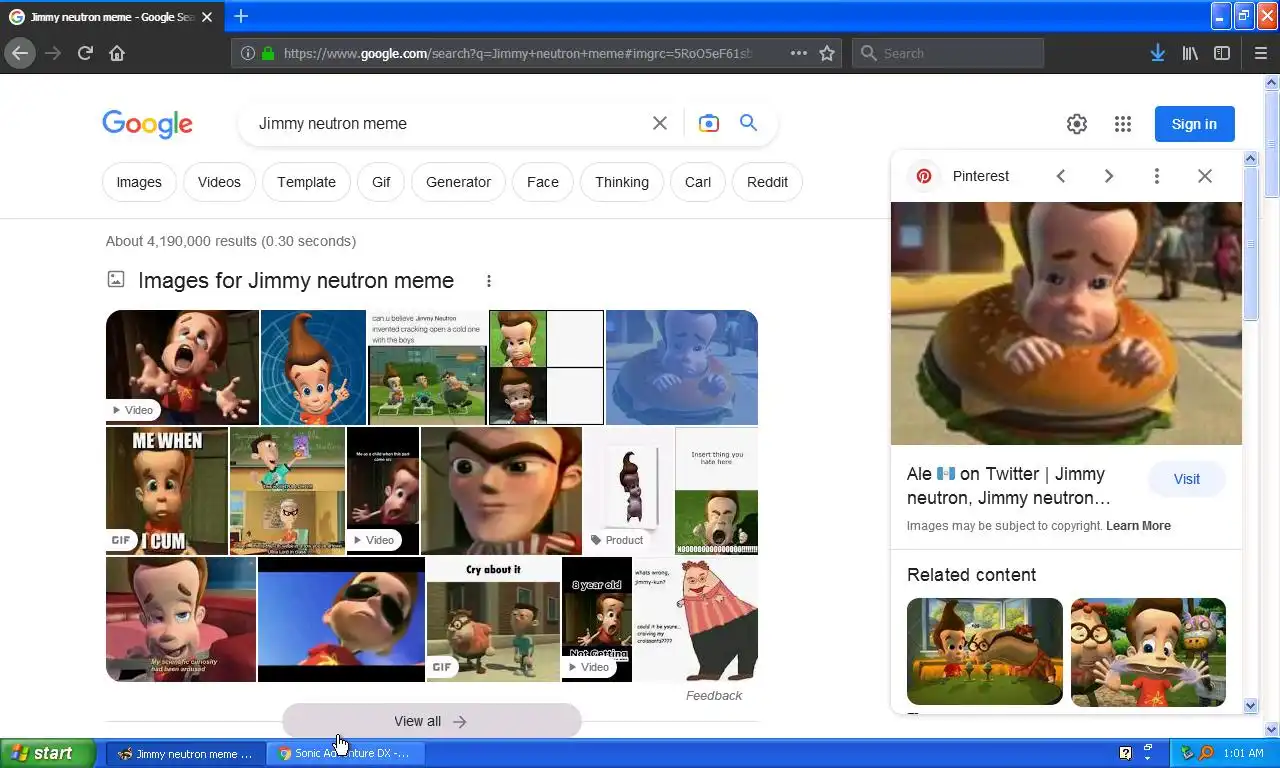Screen dimensions: 1280x768
Task: Click the preview panel scrollbar down arrow
Action: click(1250, 705)
